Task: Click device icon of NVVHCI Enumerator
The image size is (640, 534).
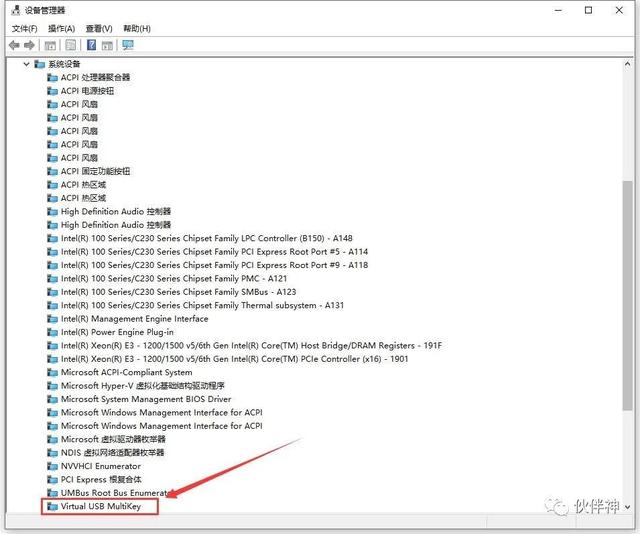Action: pyautogui.click(x=52, y=466)
